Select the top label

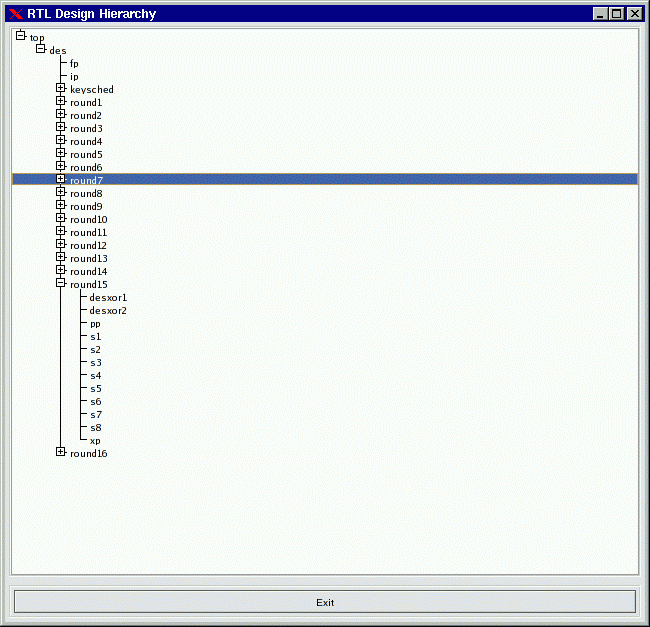coord(37,38)
